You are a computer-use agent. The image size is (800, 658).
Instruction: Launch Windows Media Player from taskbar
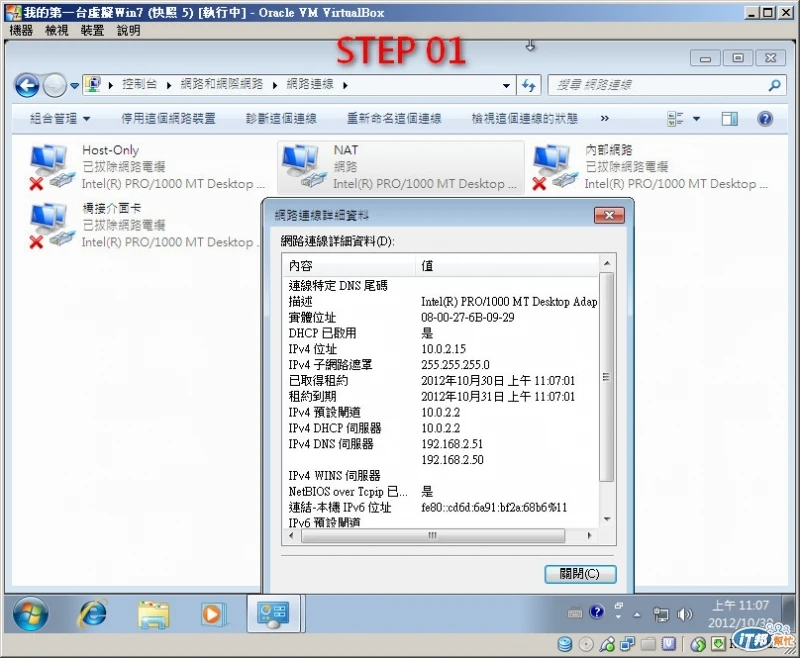[x=212, y=614]
